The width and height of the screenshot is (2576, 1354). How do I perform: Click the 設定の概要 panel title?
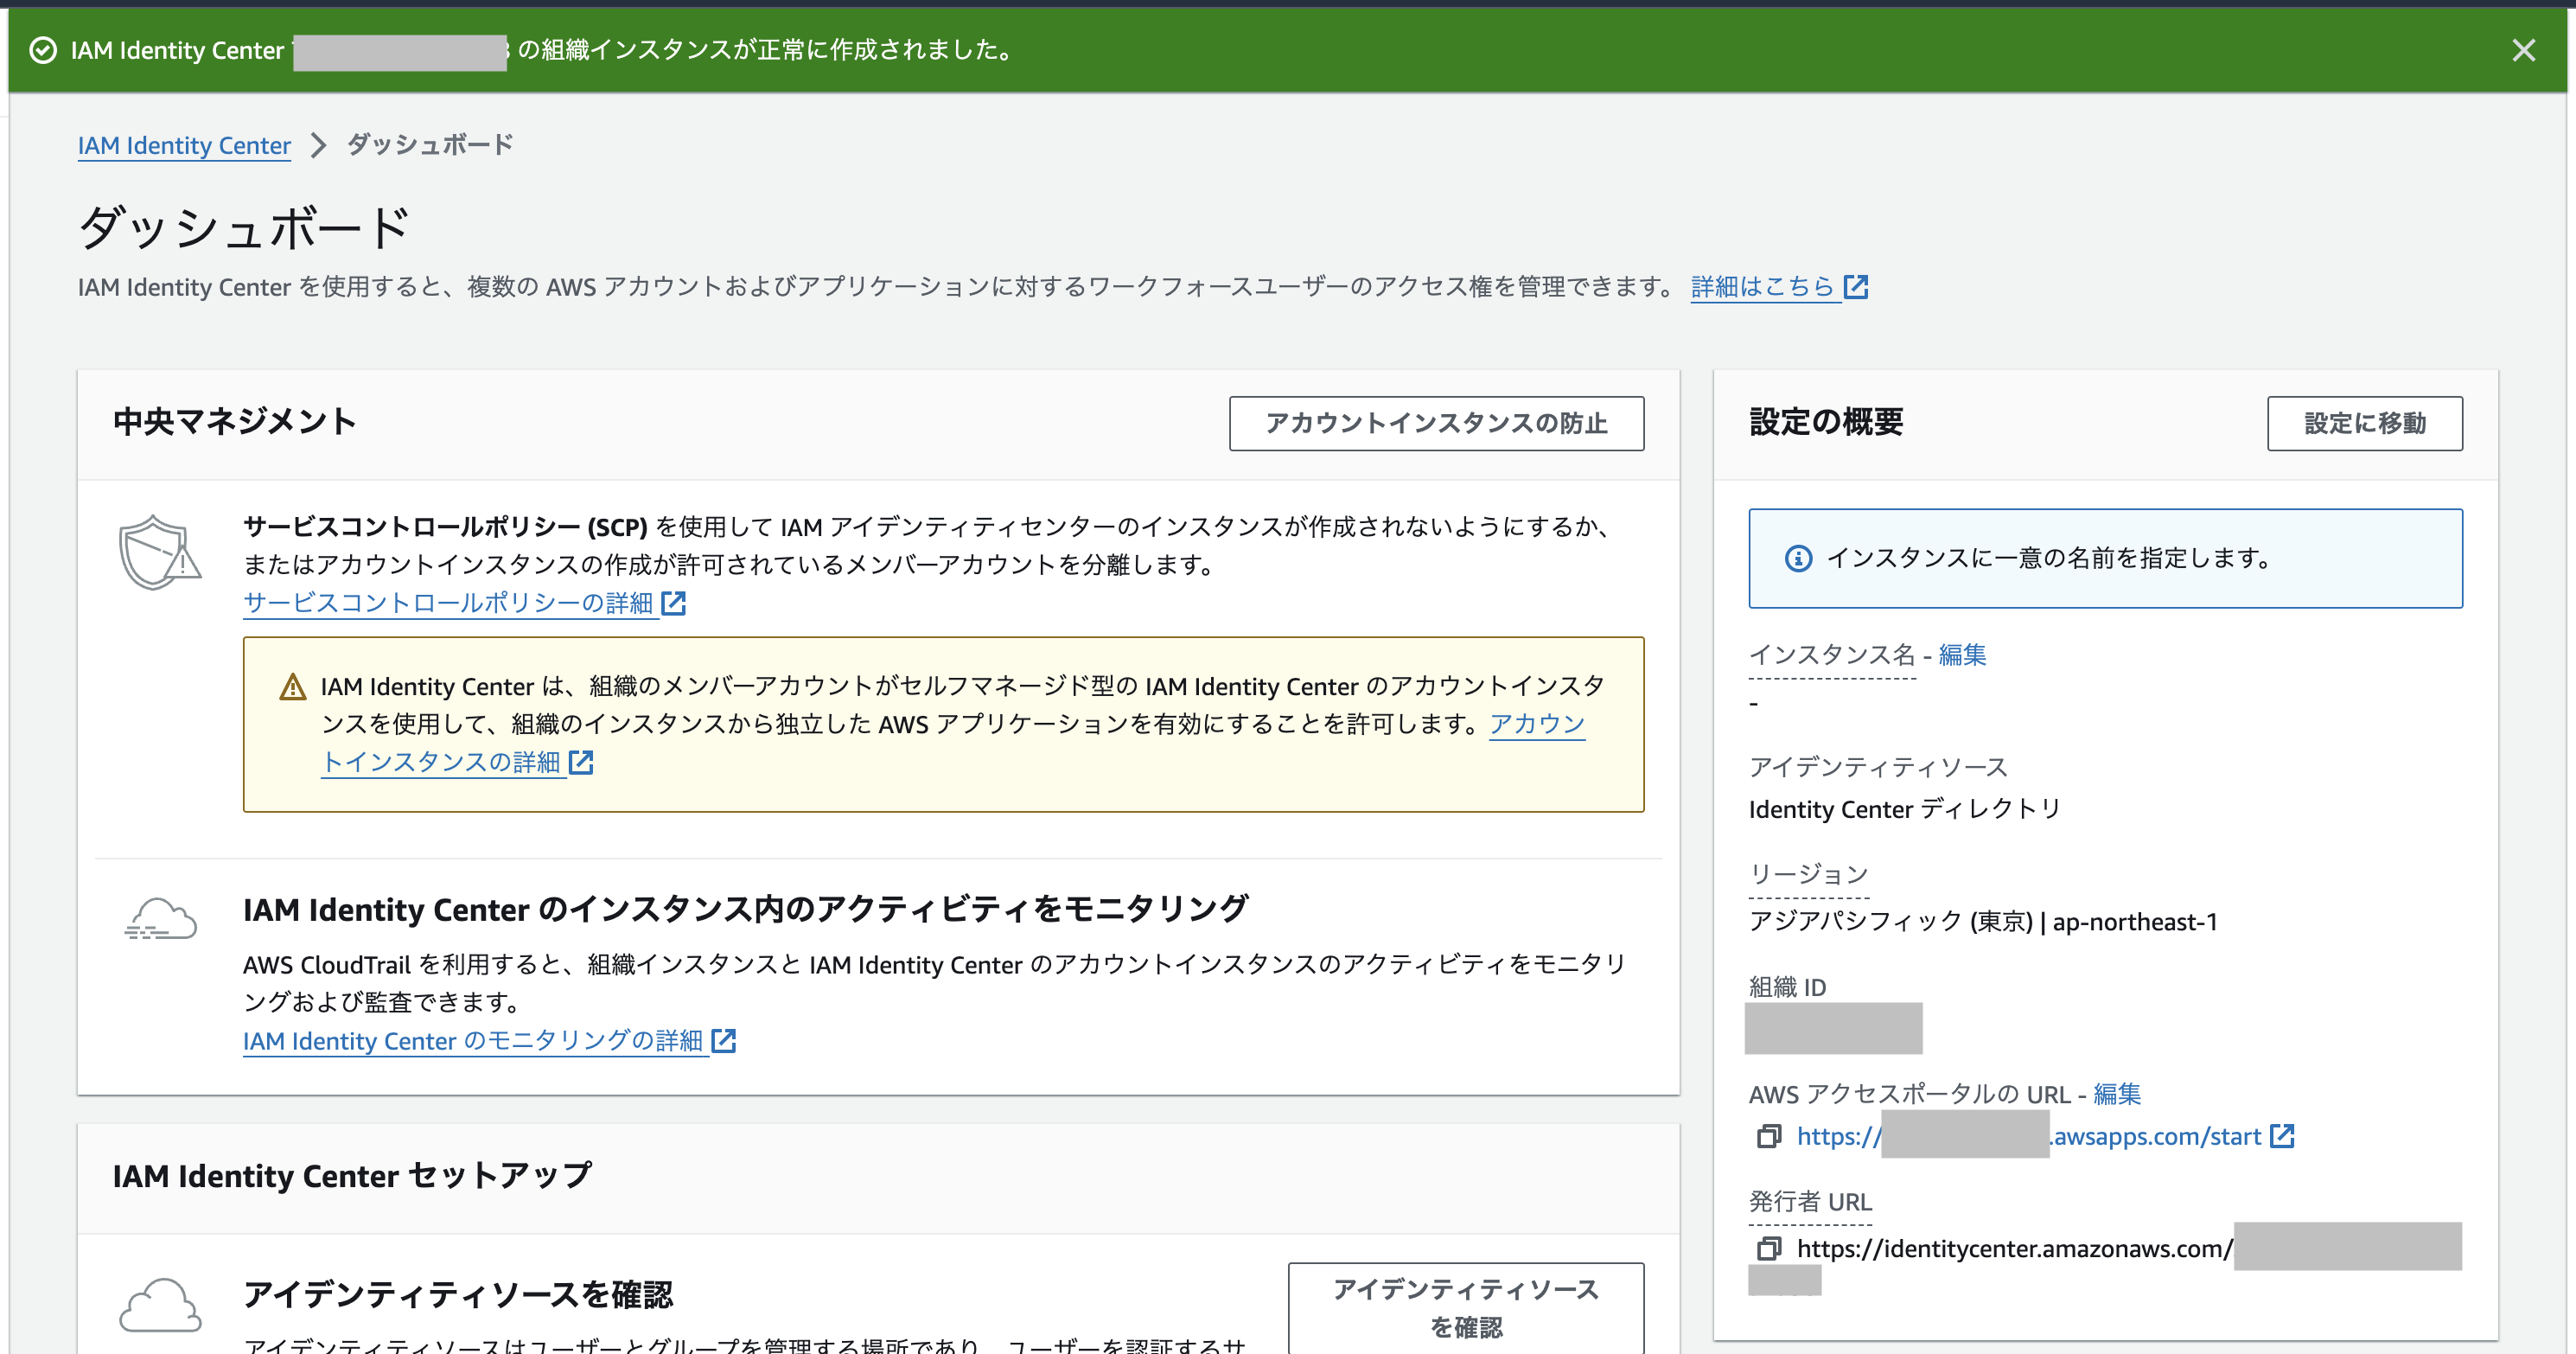[1826, 422]
